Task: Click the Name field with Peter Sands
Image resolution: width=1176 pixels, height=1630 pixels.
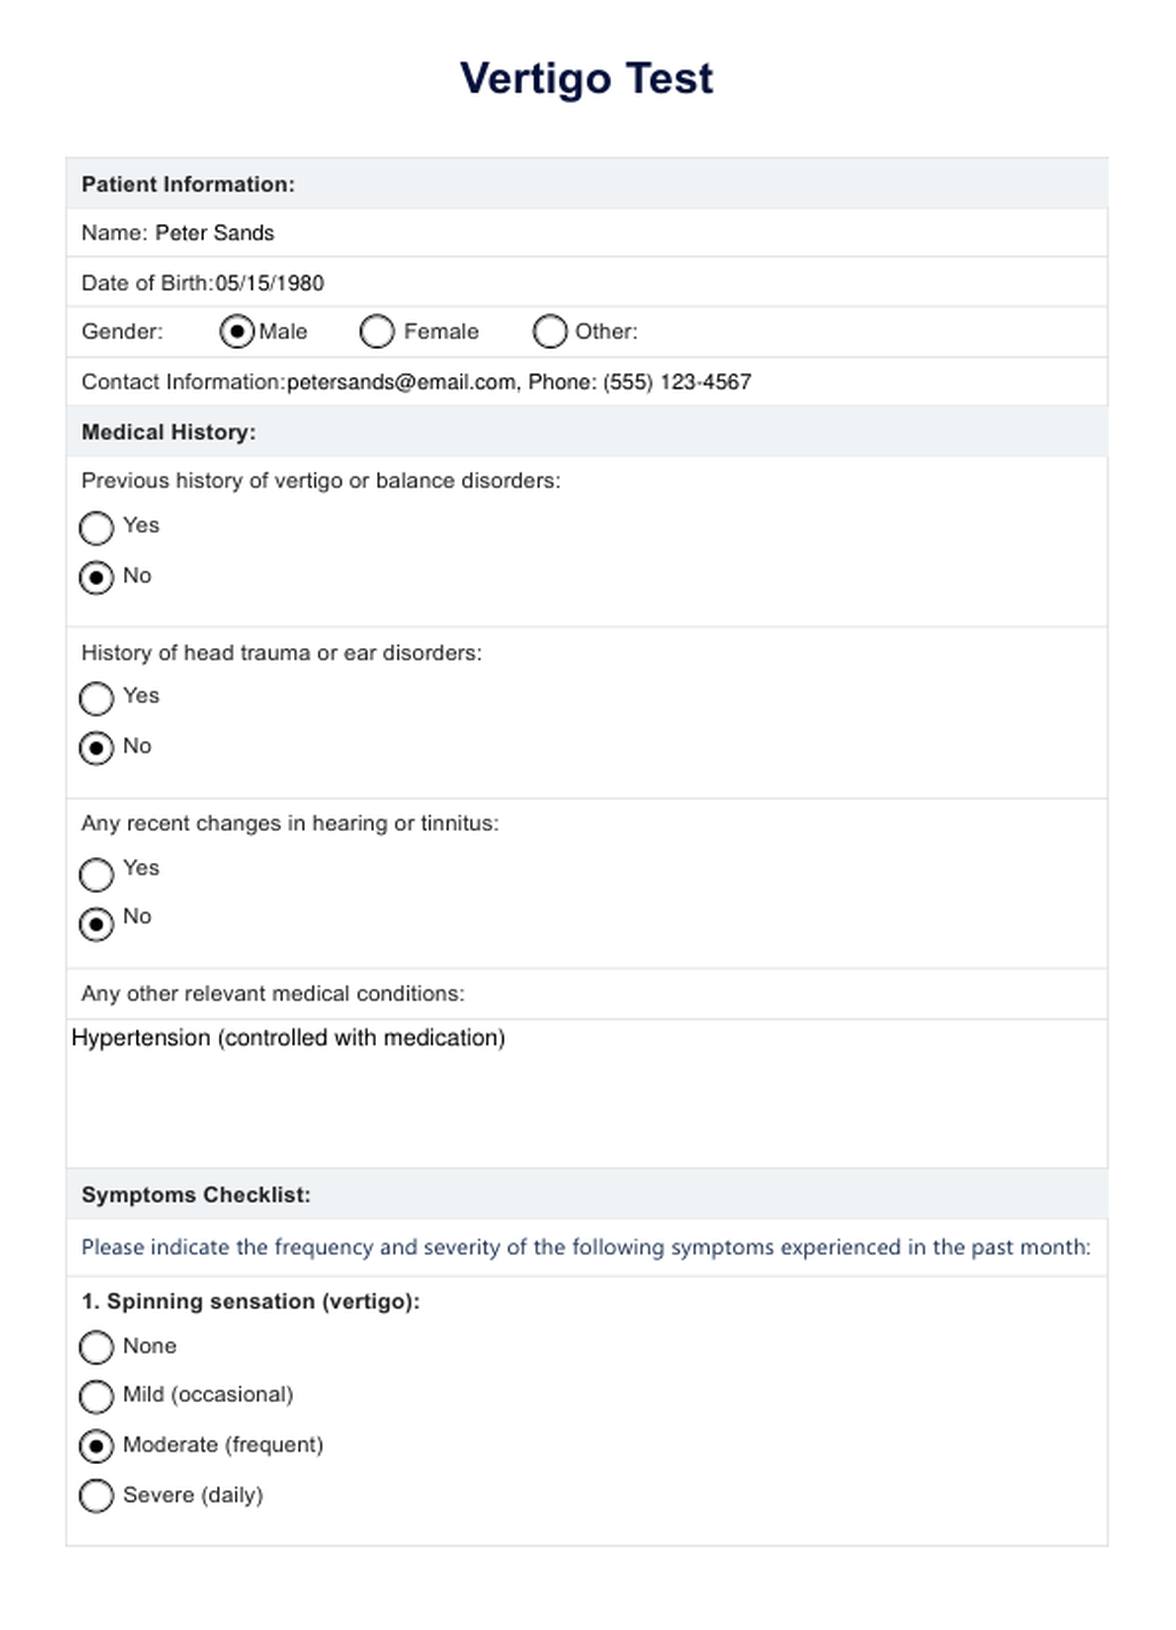Action: click(215, 233)
